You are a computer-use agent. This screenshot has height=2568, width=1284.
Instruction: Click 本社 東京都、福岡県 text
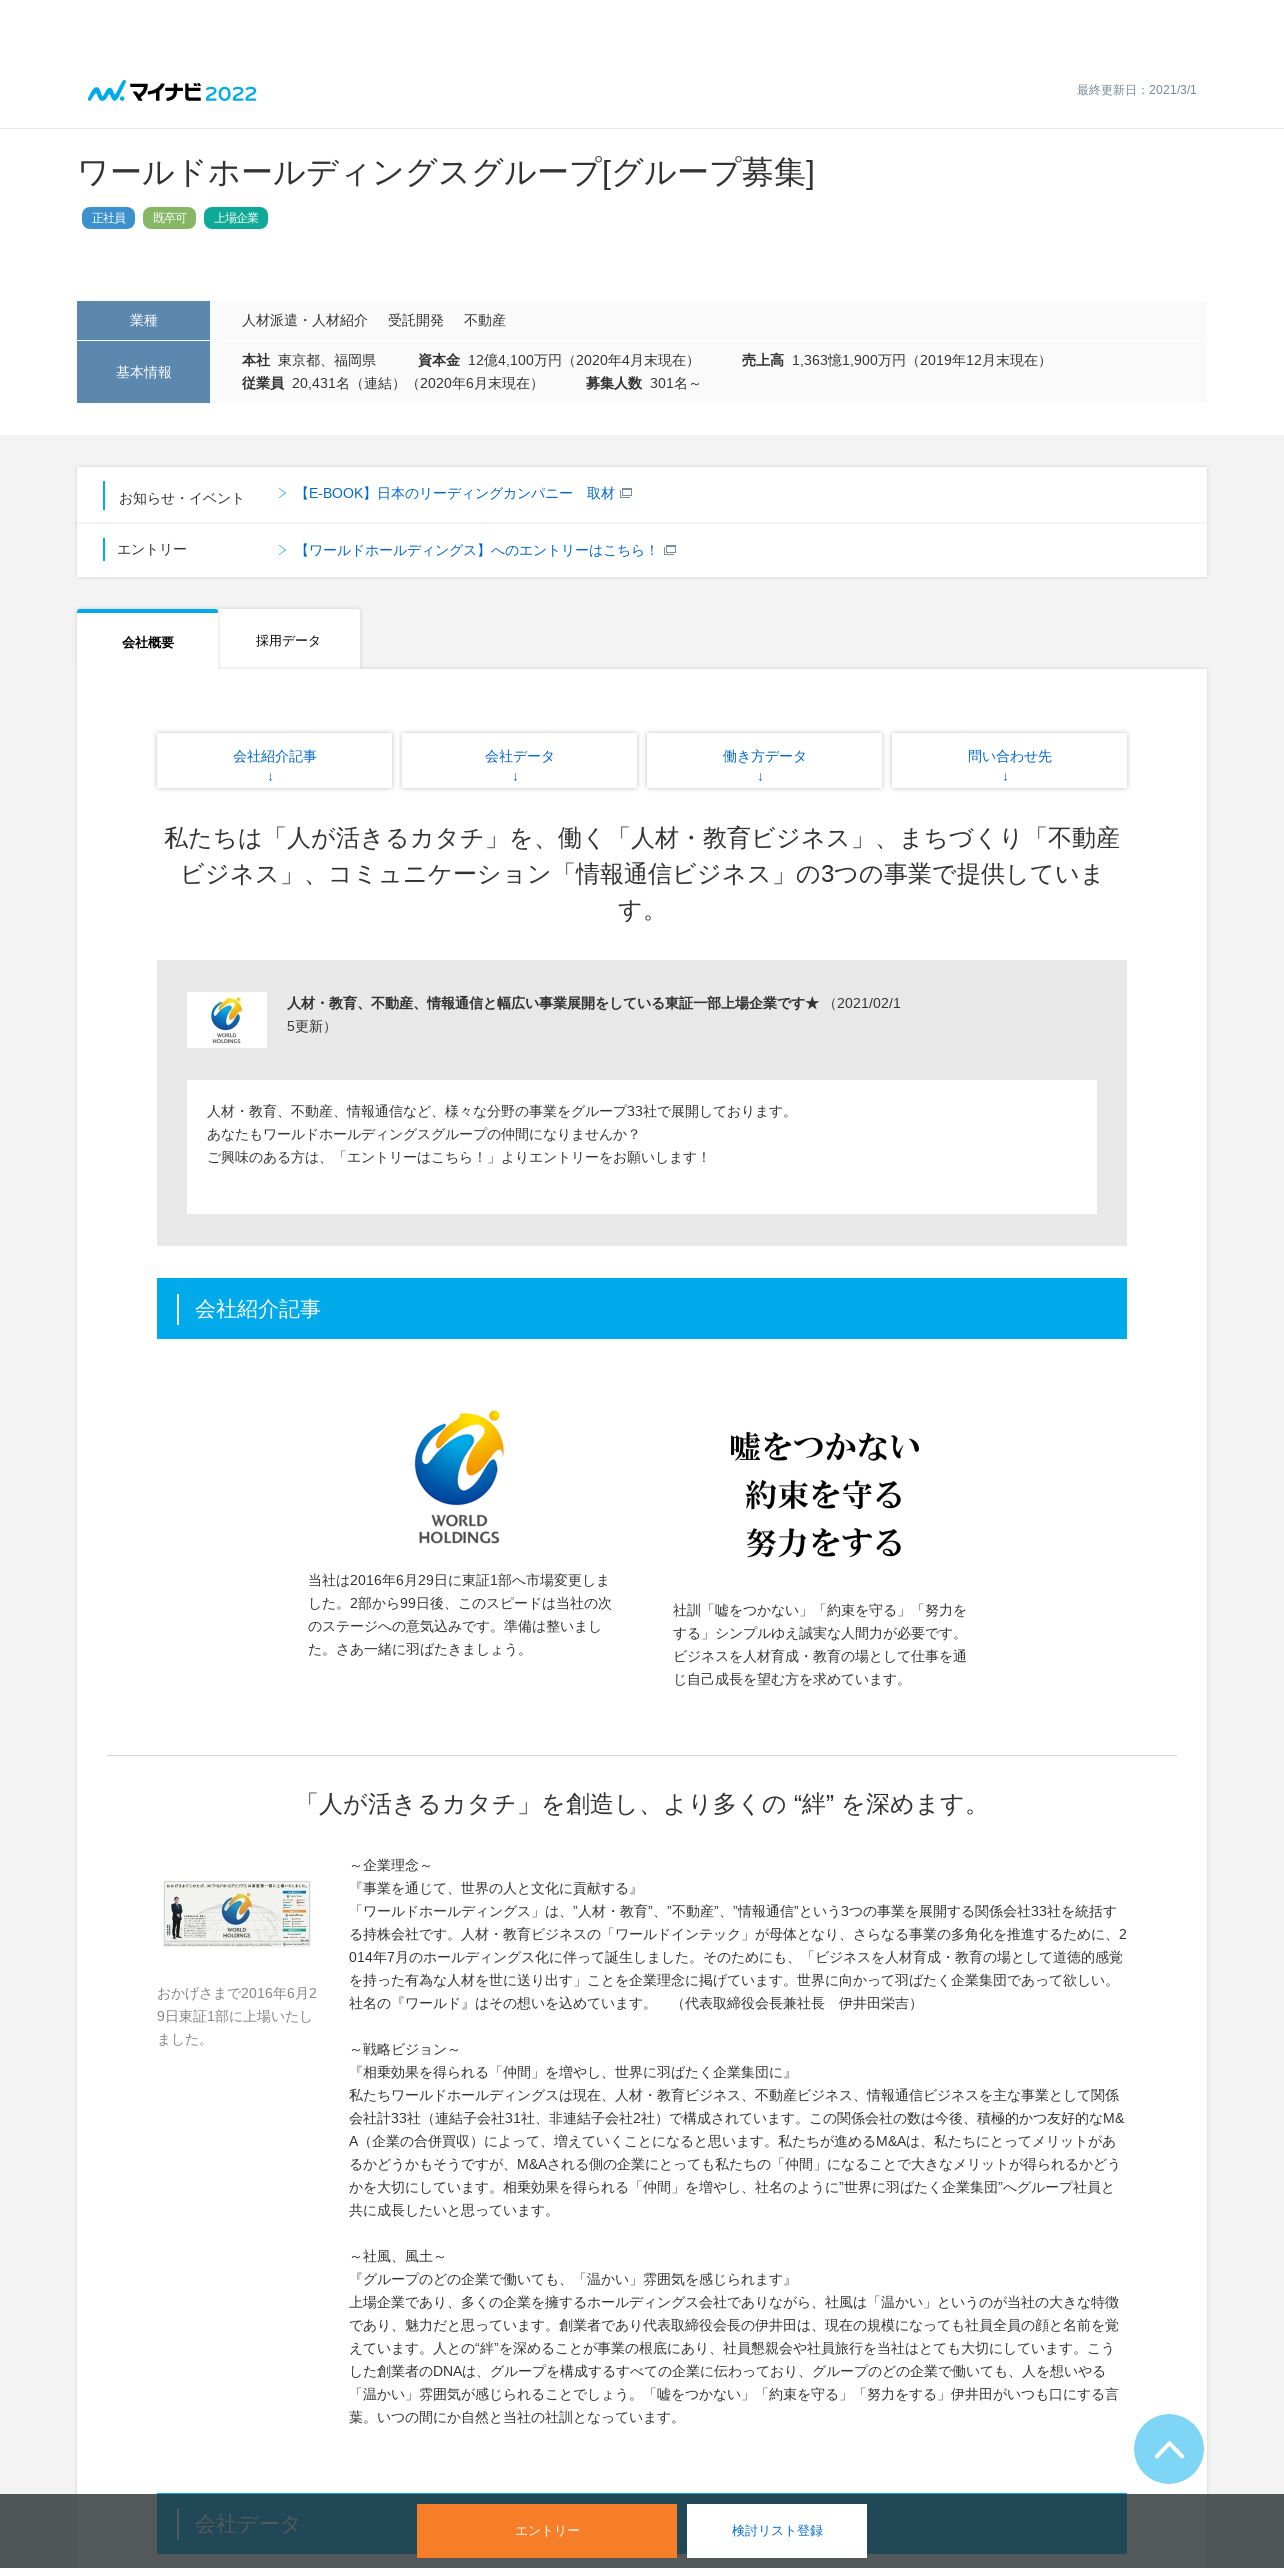point(309,361)
